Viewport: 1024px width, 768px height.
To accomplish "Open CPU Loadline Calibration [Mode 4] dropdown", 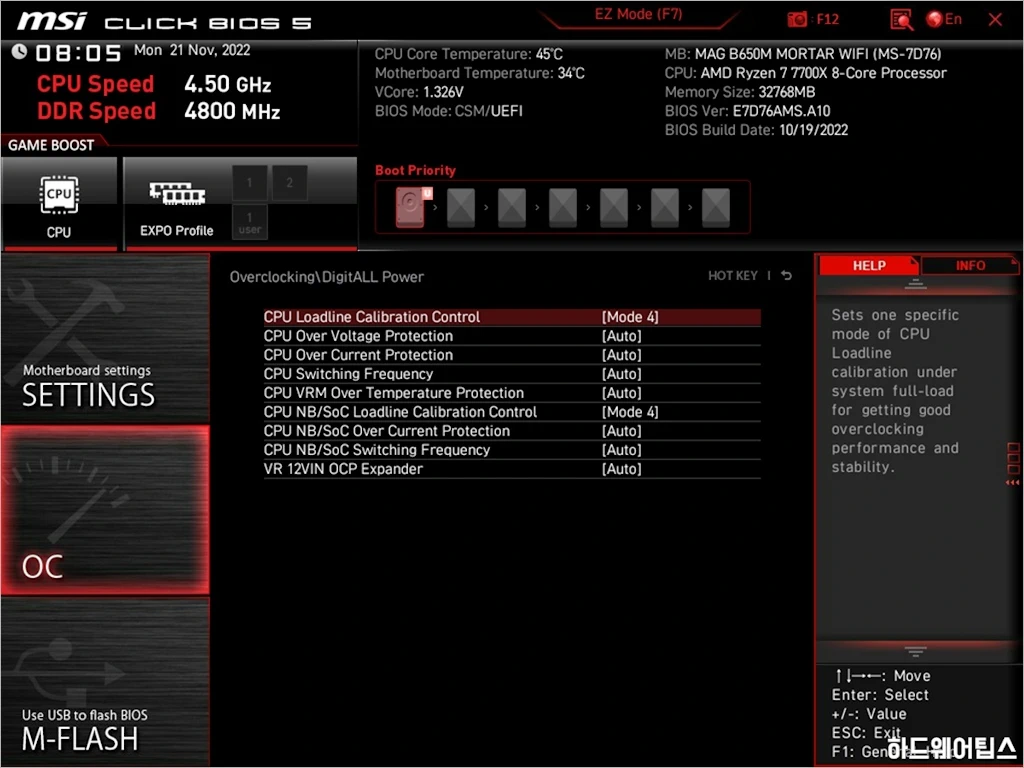I will (630, 317).
